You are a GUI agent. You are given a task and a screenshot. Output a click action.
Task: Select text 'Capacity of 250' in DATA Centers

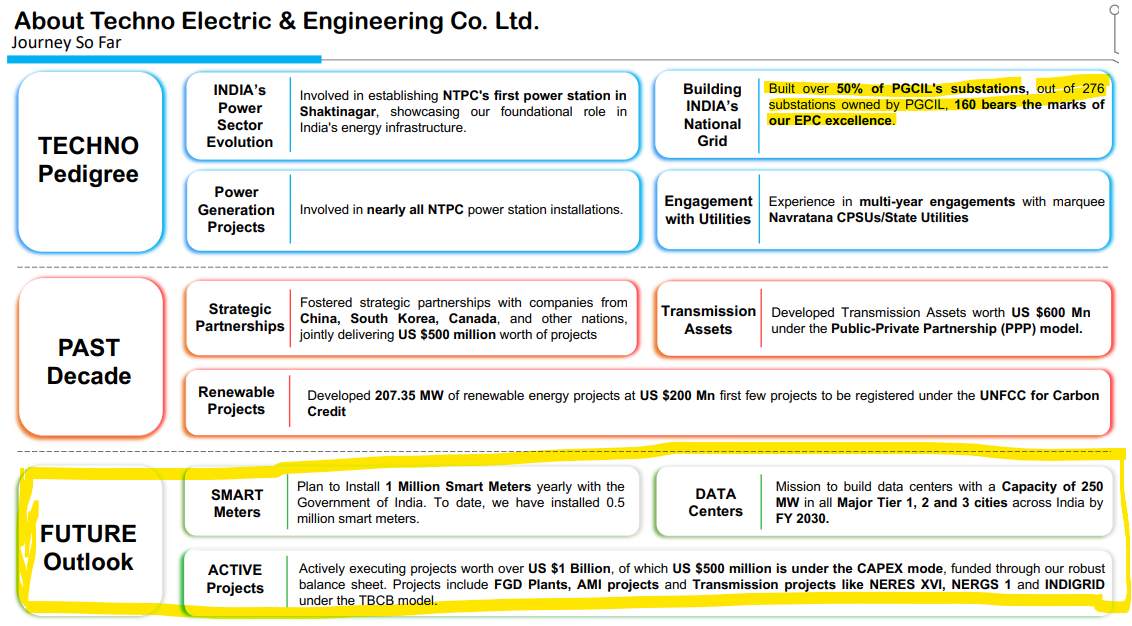(x=1053, y=487)
